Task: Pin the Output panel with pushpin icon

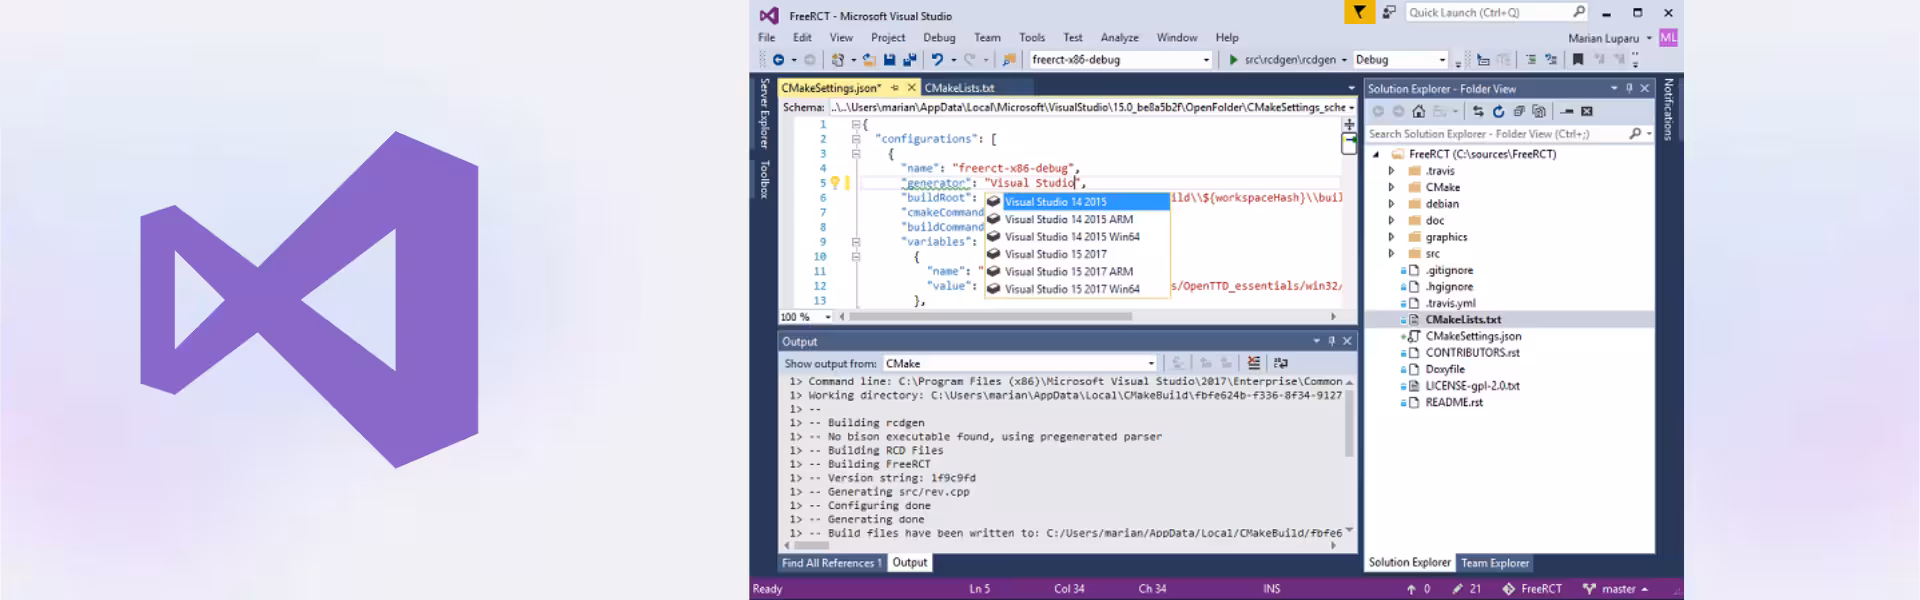Action: coord(1331,341)
